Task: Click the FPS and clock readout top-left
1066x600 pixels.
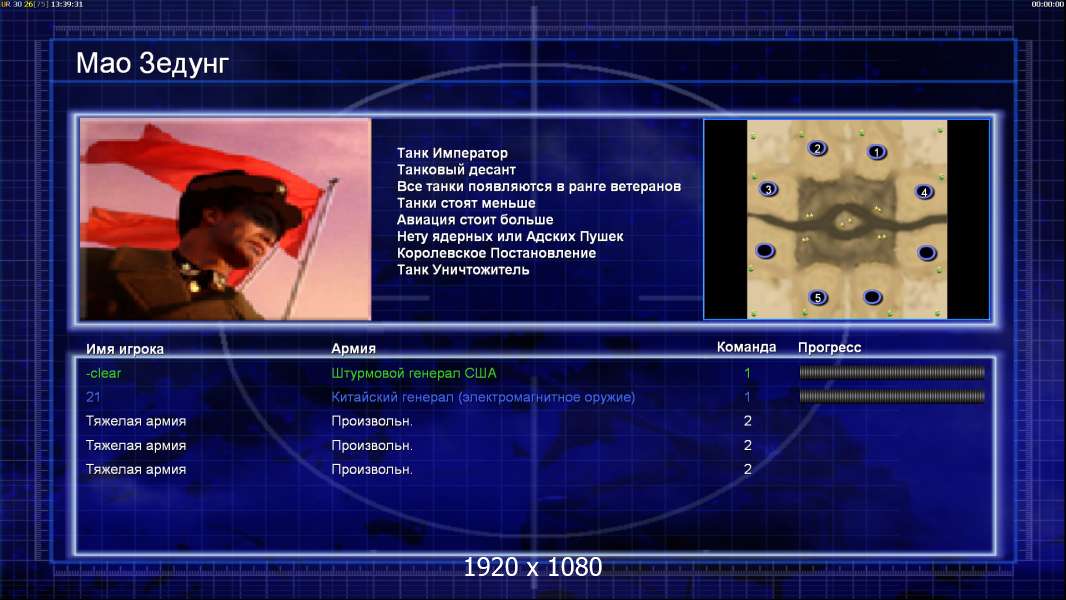Action: (x=42, y=4)
